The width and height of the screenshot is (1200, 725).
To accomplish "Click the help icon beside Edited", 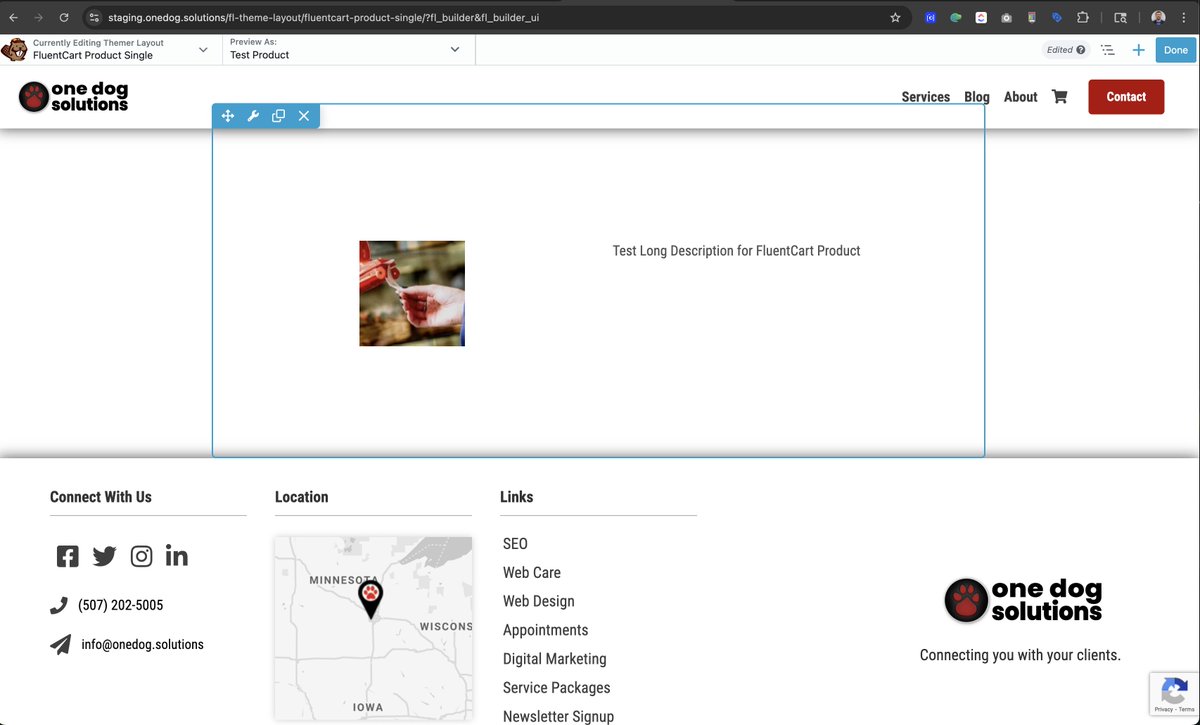I will 1080,50.
